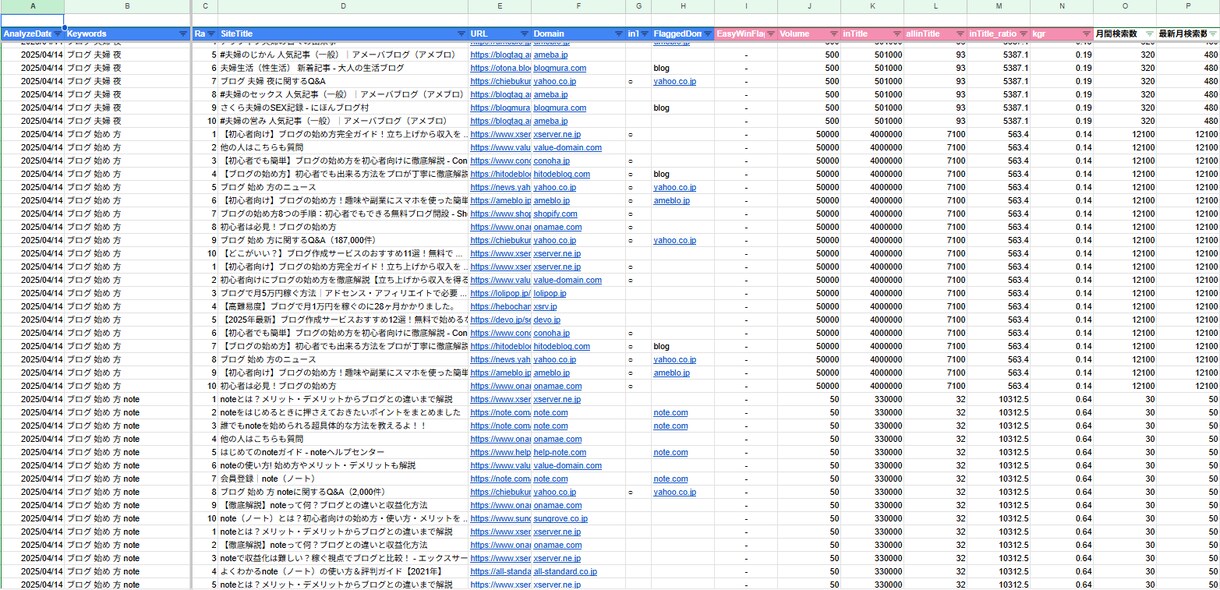Open the Keywords column filter dropdown
Screen dimensions: 1220x590
click(182, 34)
